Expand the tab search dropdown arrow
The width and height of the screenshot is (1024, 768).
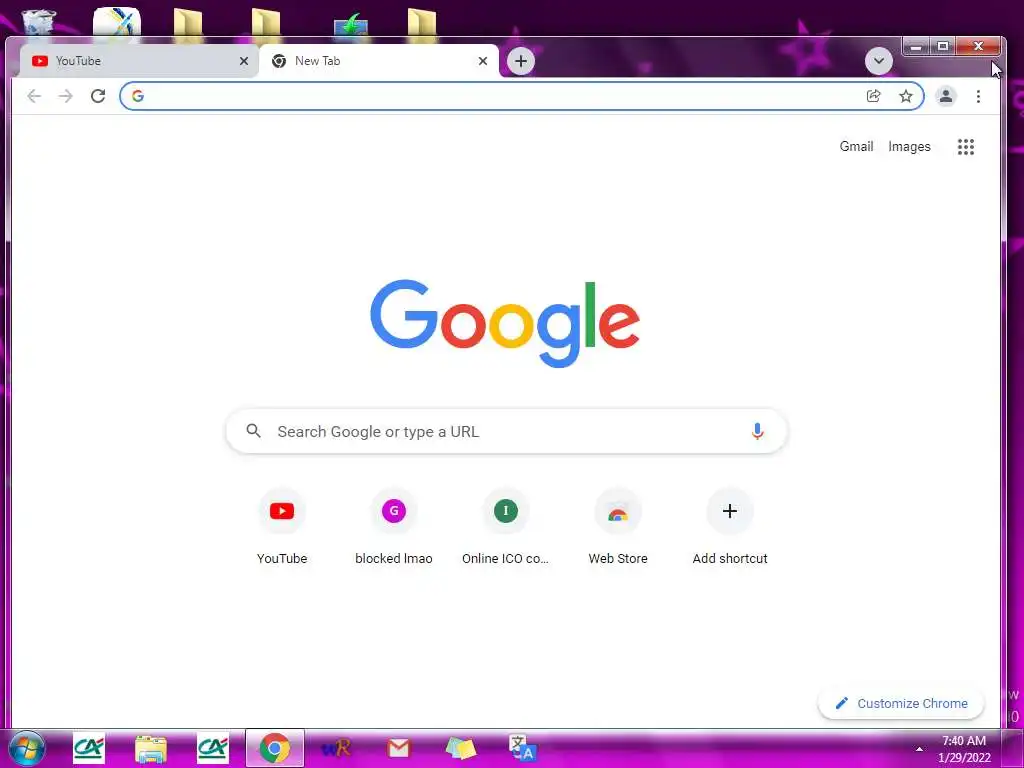tap(879, 61)
